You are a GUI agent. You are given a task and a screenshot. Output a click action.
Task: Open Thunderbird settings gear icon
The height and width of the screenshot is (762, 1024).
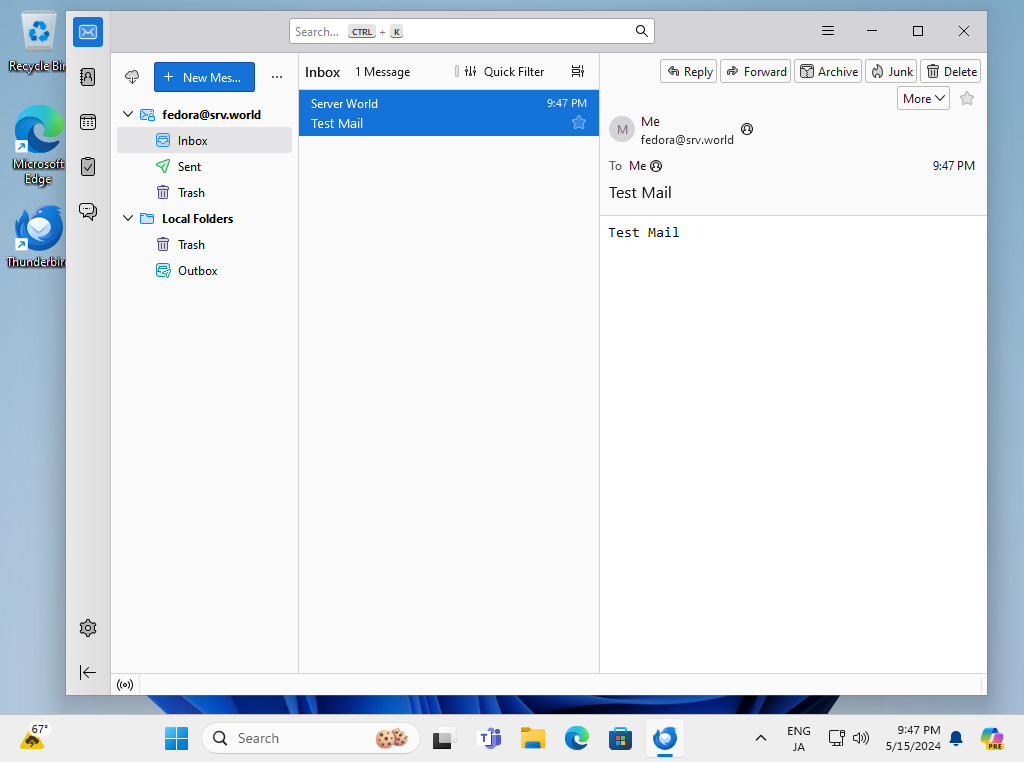pos(88,628)
